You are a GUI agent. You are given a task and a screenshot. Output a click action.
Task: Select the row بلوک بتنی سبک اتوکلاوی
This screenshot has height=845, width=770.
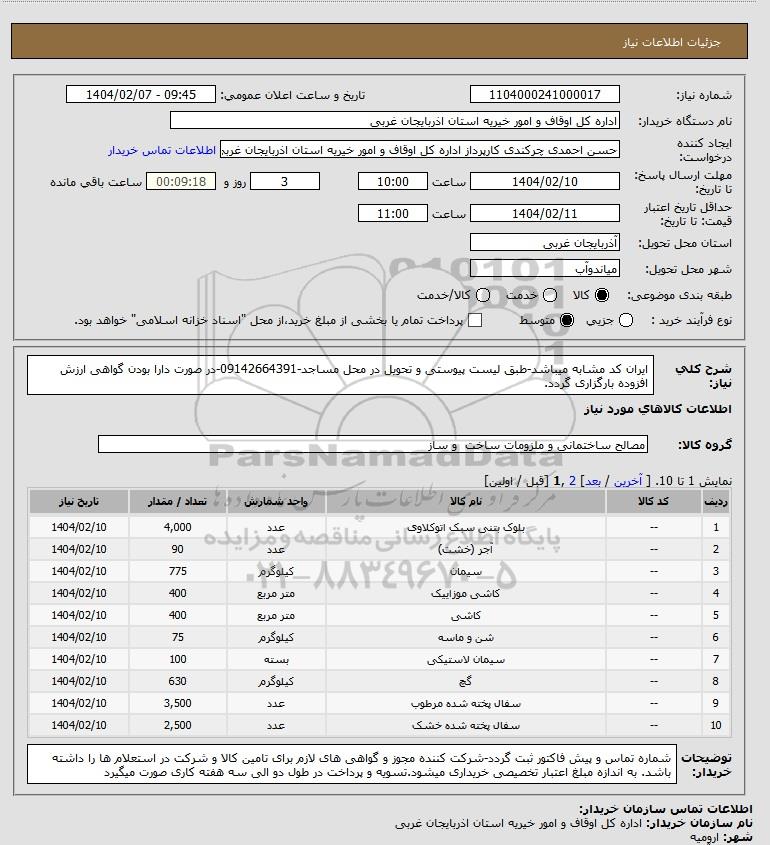(380, 527)
